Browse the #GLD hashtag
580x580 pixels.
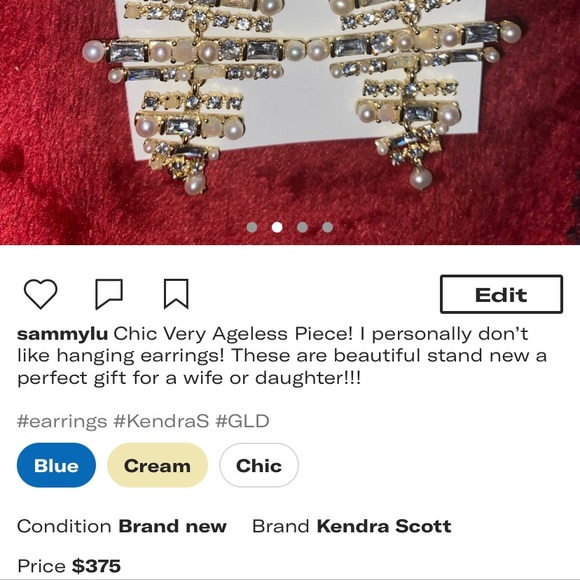coord(242,421)
